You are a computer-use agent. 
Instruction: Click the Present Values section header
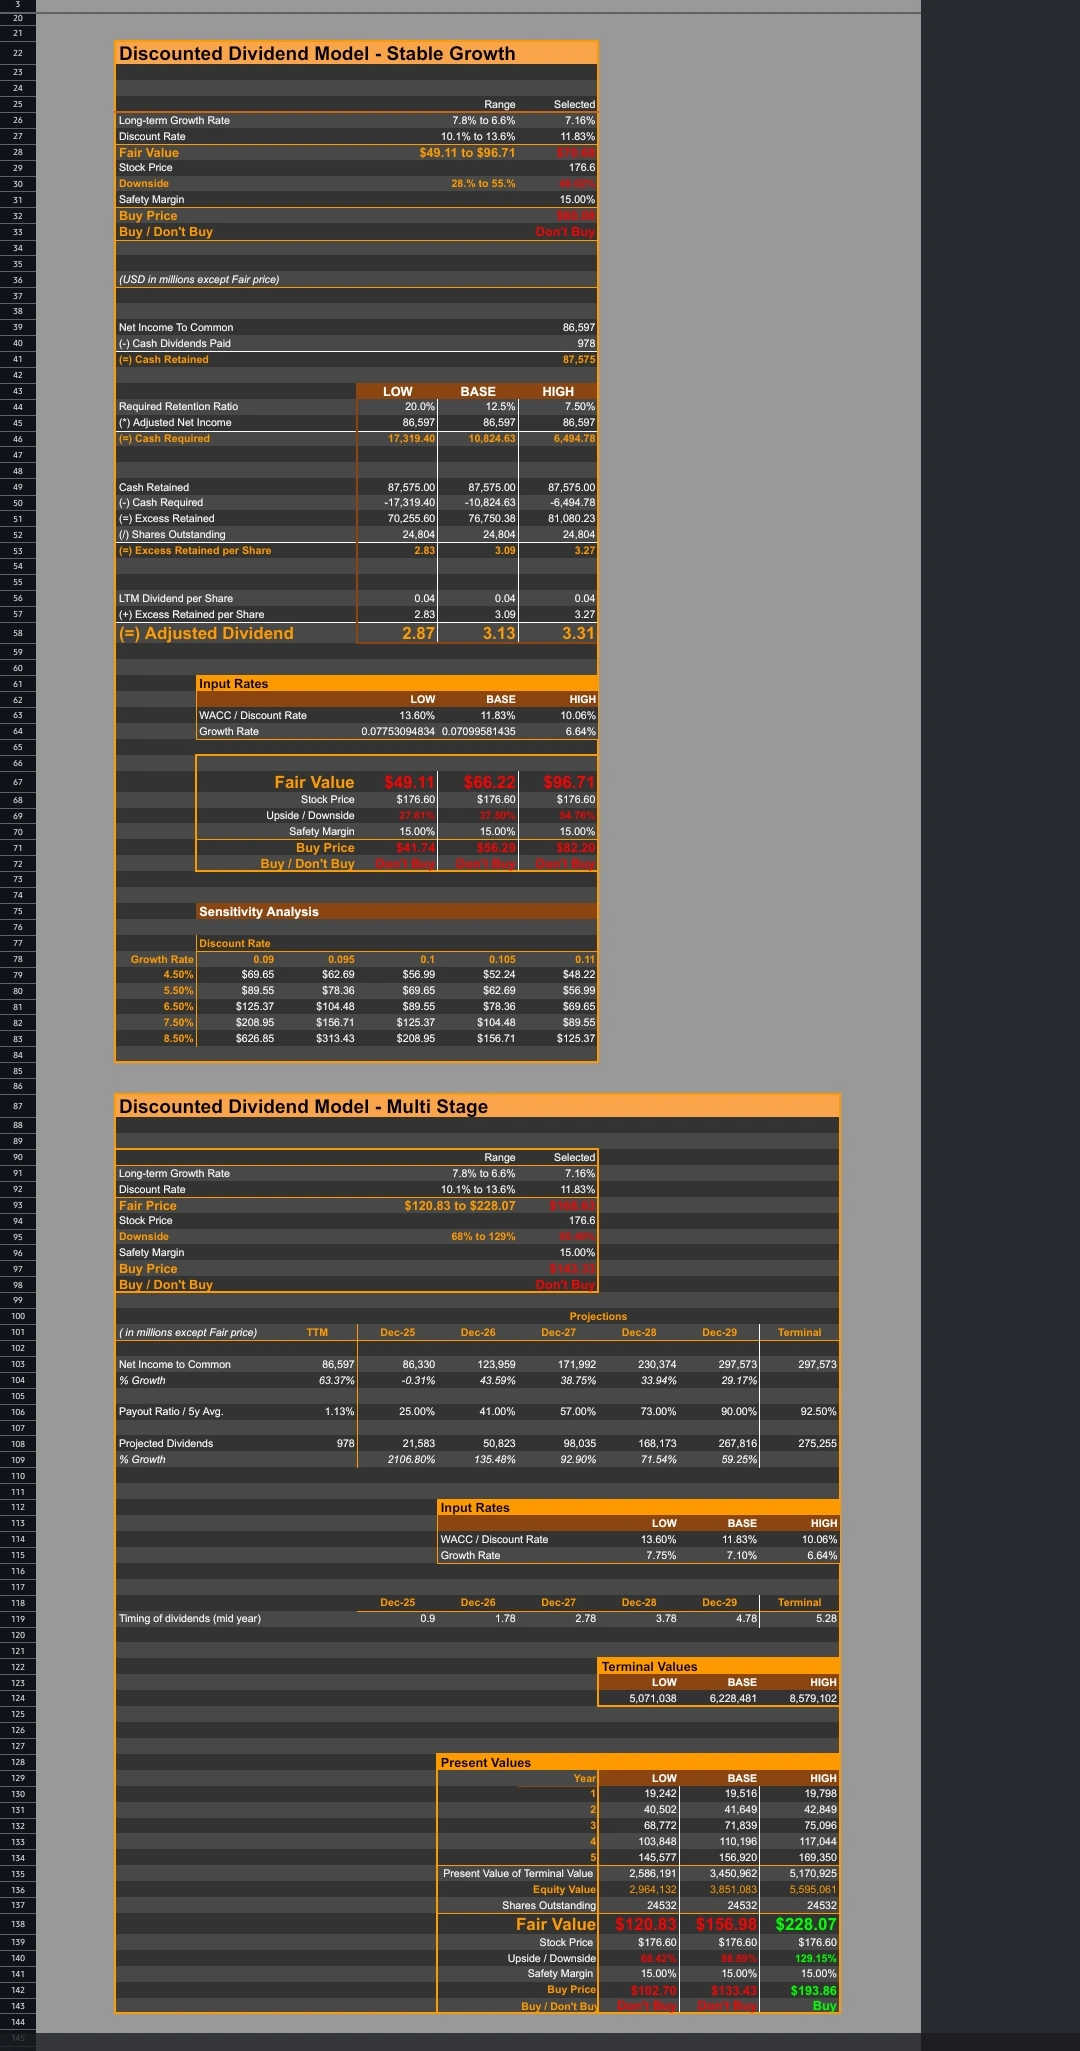[486, 1762]
